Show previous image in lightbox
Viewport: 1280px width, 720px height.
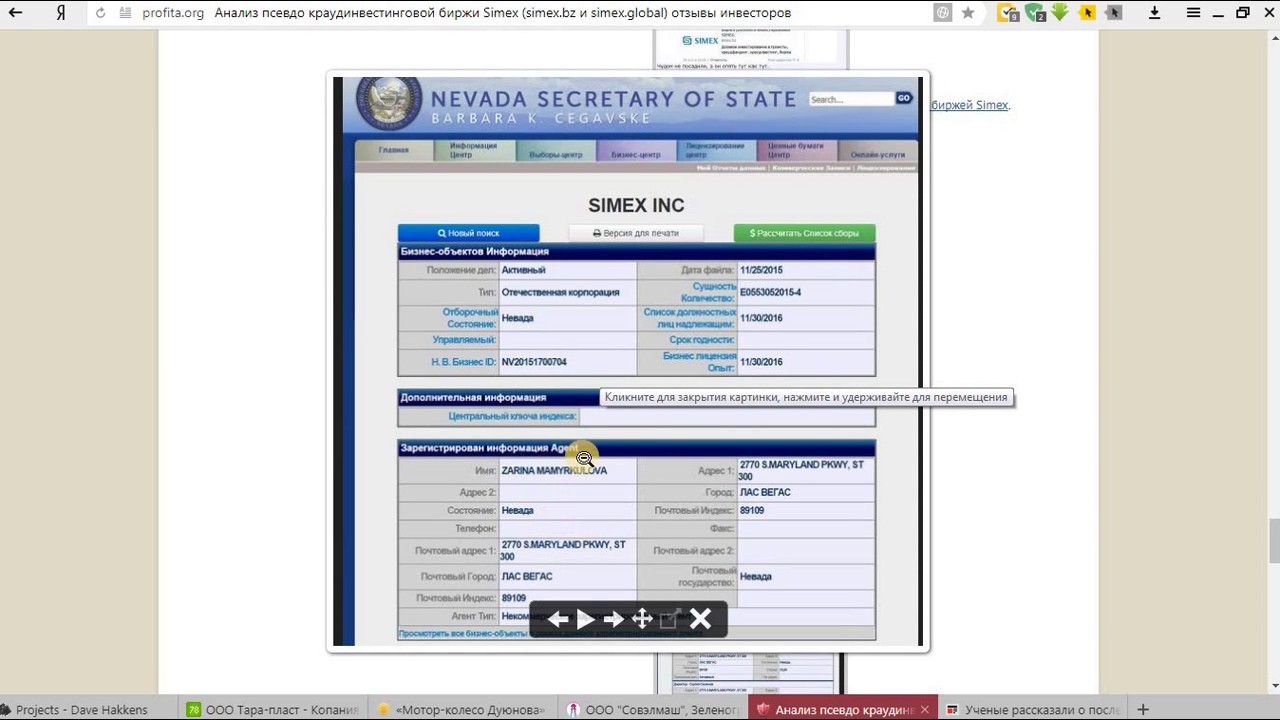[558, 619]
